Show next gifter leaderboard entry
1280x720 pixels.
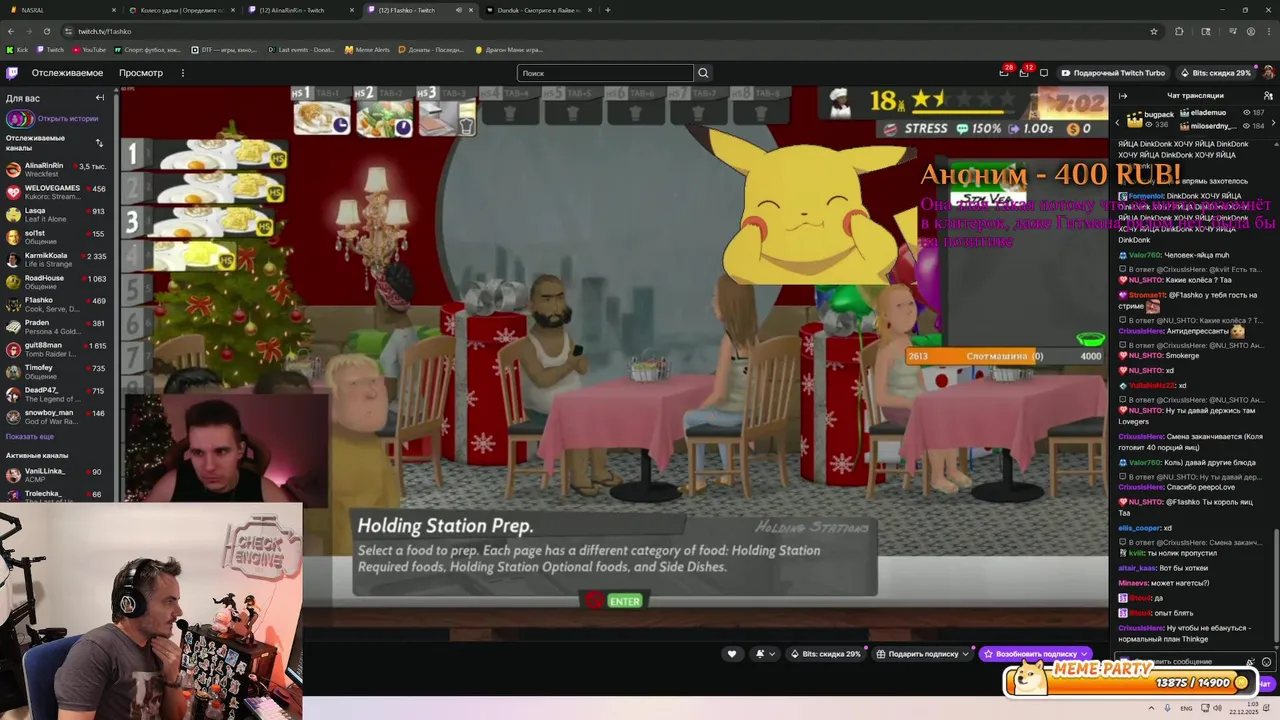(1272, 121)
